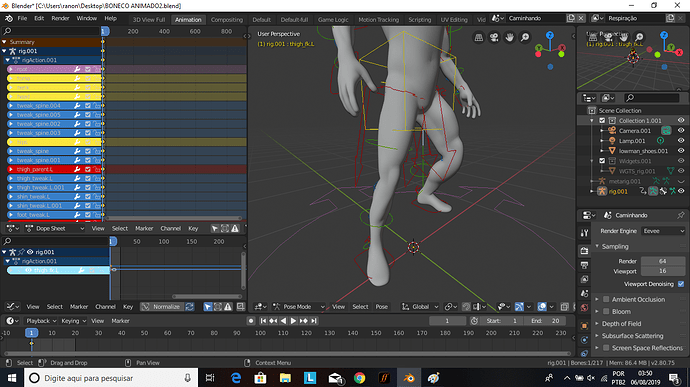Toggle camera view icon in main viewport
This screenshot has width=690, height=387.
coord(494,37)
